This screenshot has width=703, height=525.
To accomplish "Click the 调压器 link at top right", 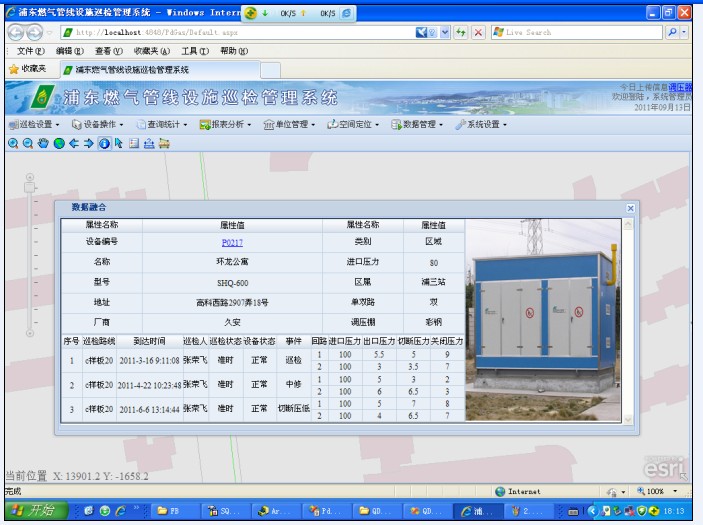I will click(679, 88).
